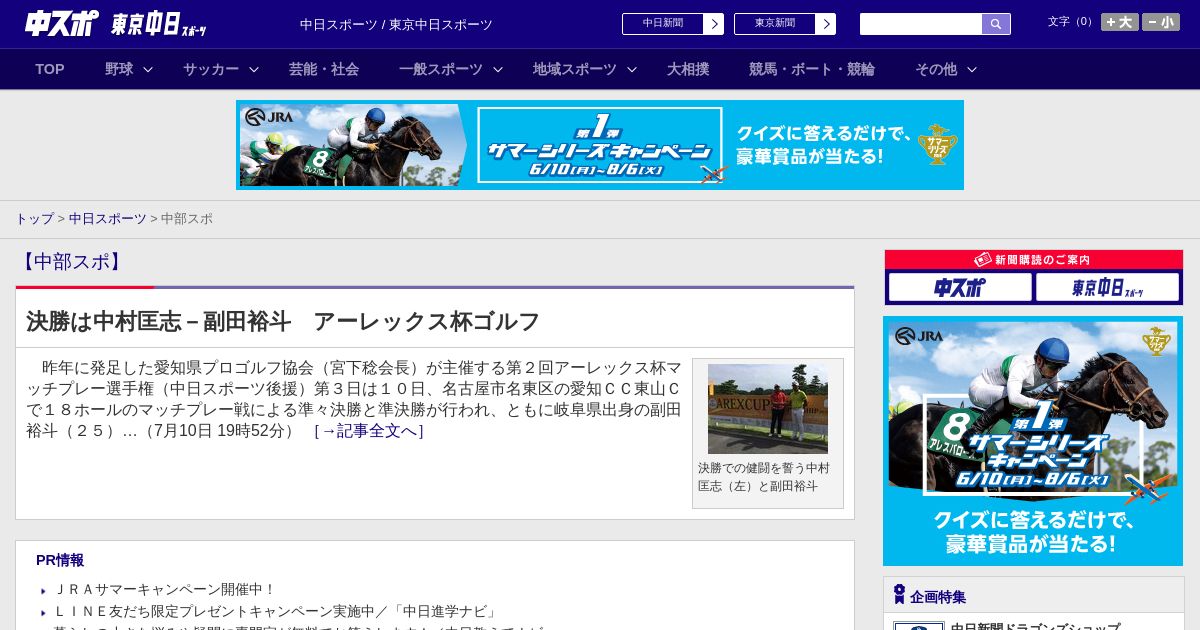Click the newspaper icon beside 新聞購読のご案内
Image resolution: width=1200 pixels, height=630 pixels.
click(982, 259)
